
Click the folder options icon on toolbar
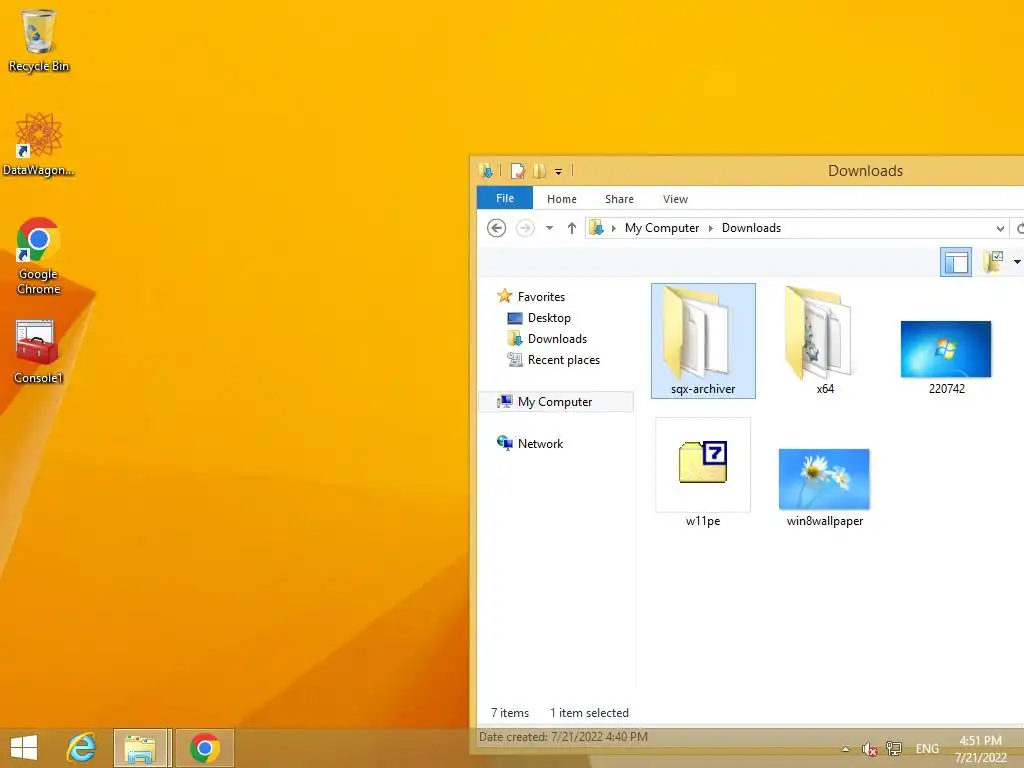click(993, 262)
